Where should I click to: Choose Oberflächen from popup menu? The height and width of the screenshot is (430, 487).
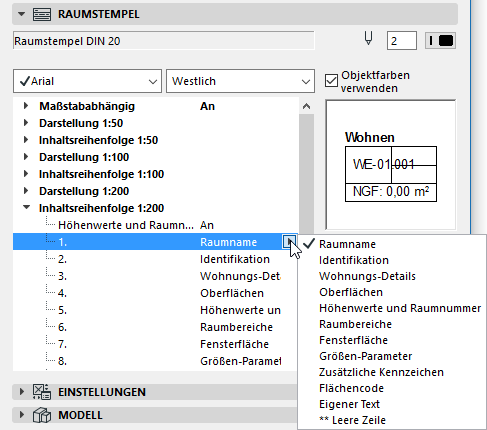tap(392, 292)
